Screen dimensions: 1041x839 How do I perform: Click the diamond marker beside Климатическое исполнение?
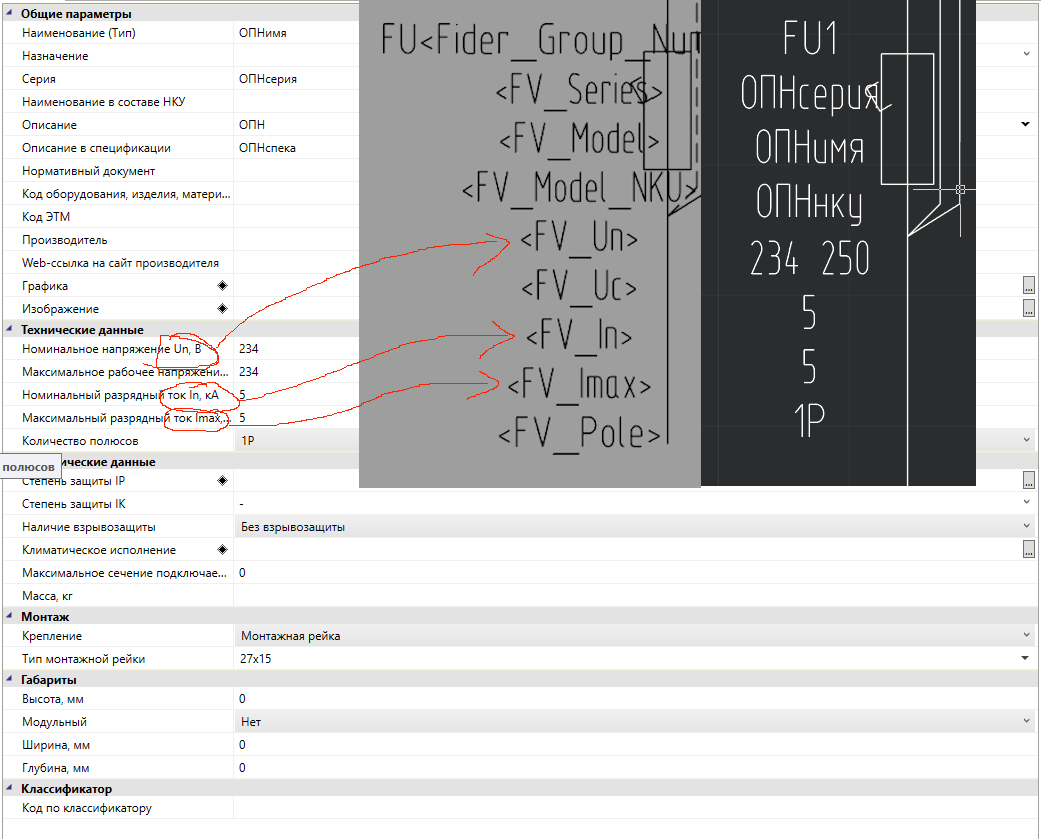pyautogui.click(x=222, y=550)
